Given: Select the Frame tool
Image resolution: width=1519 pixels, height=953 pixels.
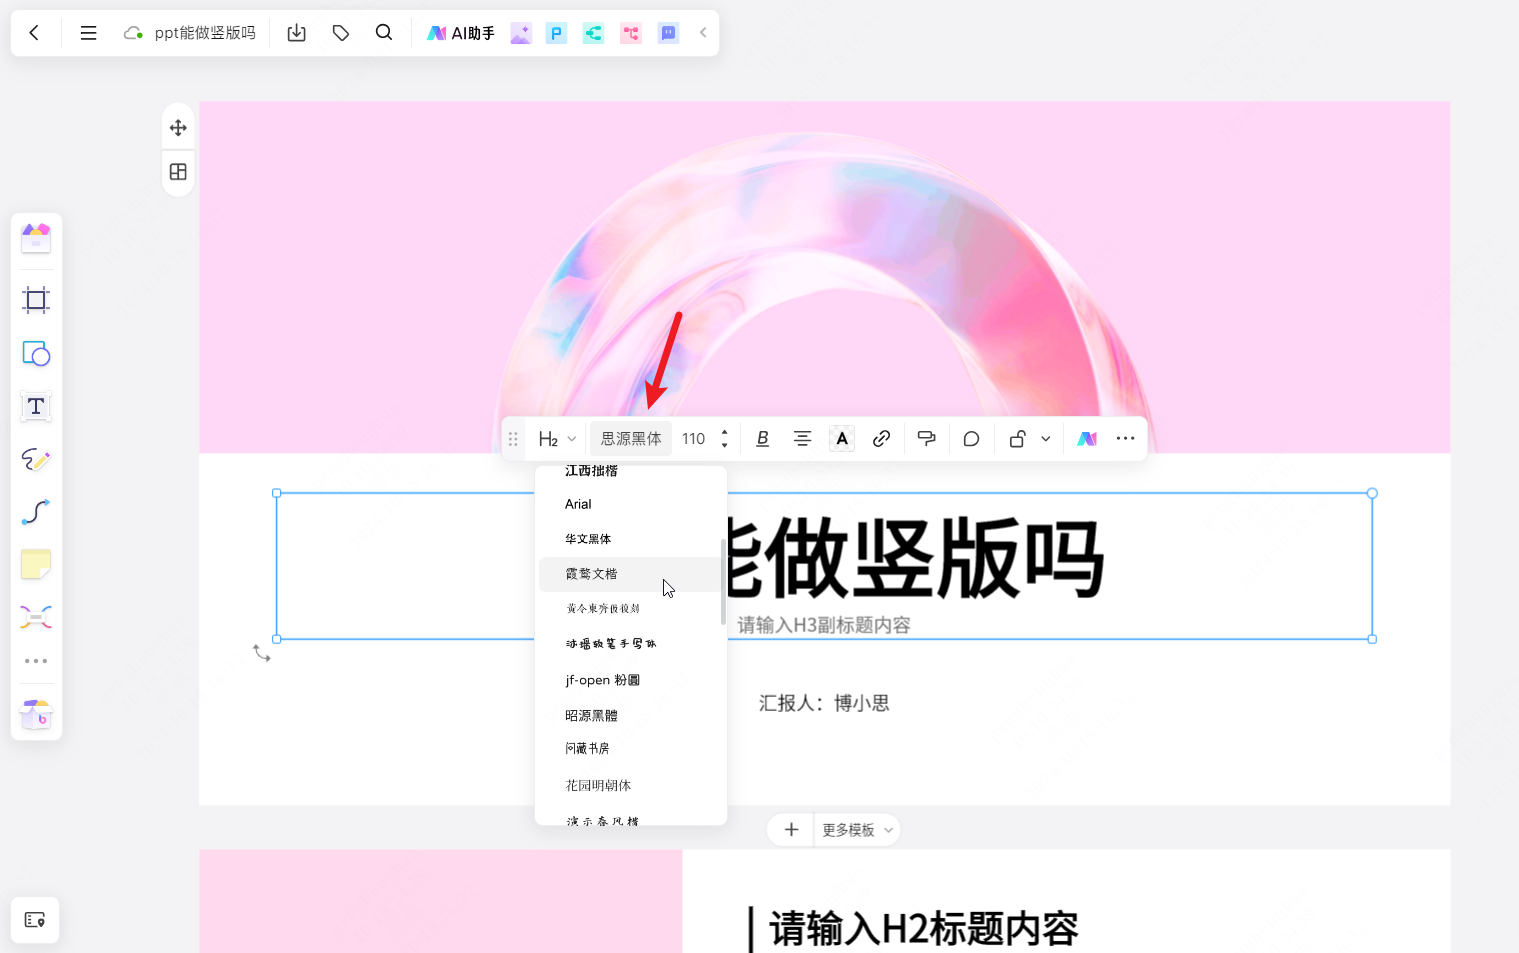Looking at the screenshot, I should coord(36,300).
